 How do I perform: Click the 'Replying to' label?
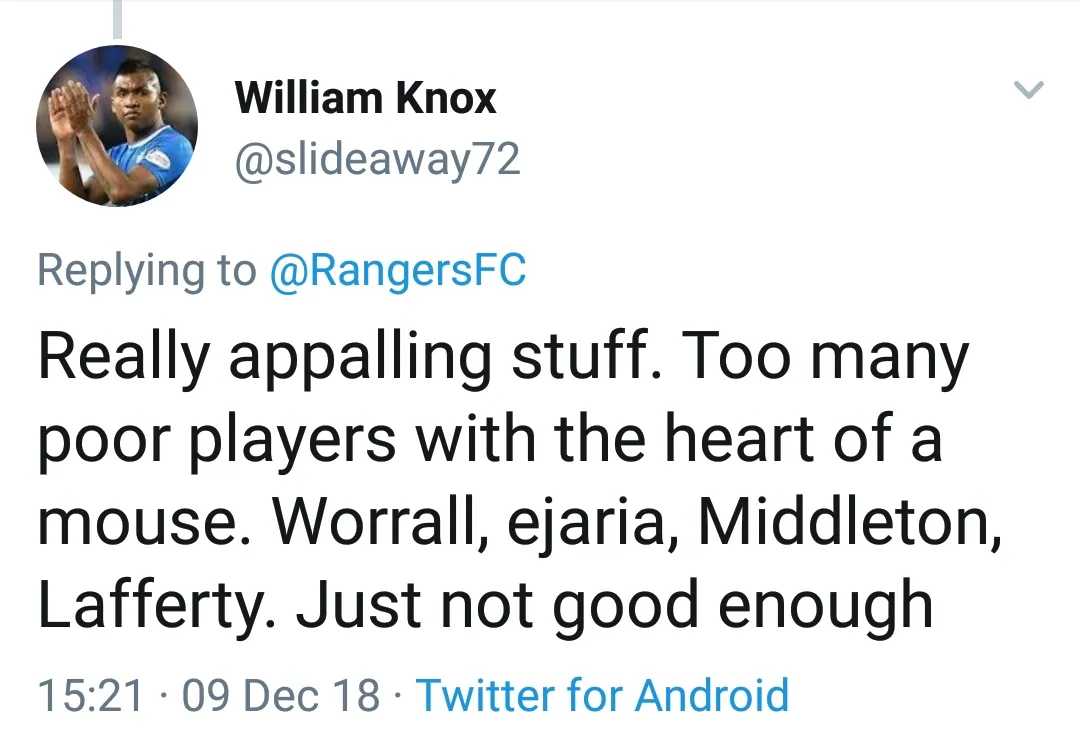click(147, 271)
